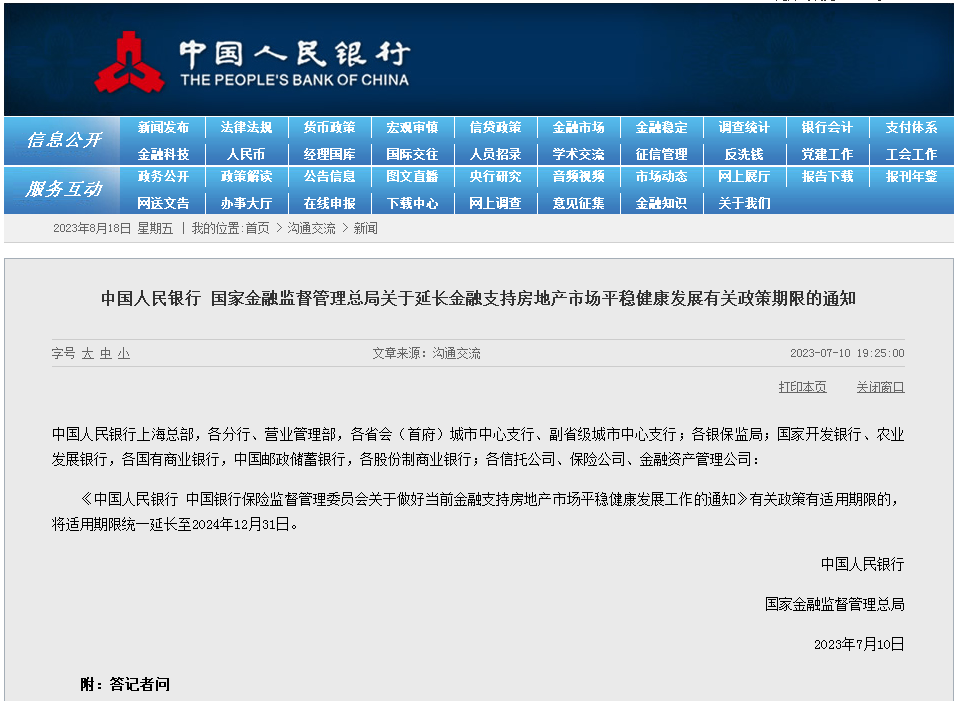Open the 办事大厅 link
958x701 pixels.
246,203
